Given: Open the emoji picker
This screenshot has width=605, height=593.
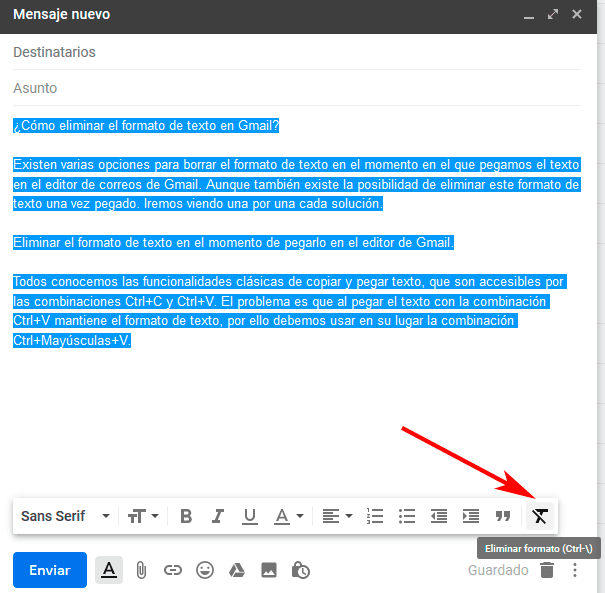Looking at the screenshot, I should [x=205, y=570].
